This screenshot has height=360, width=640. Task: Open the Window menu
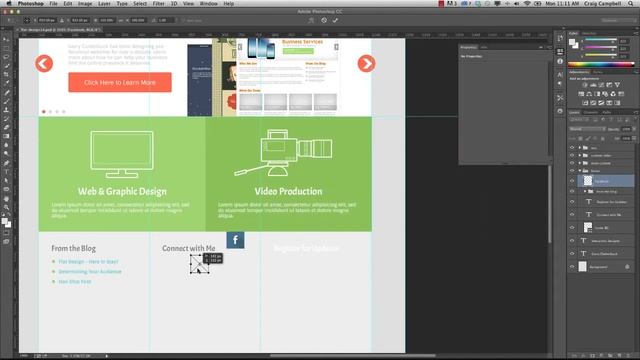(x=208, y=3)
